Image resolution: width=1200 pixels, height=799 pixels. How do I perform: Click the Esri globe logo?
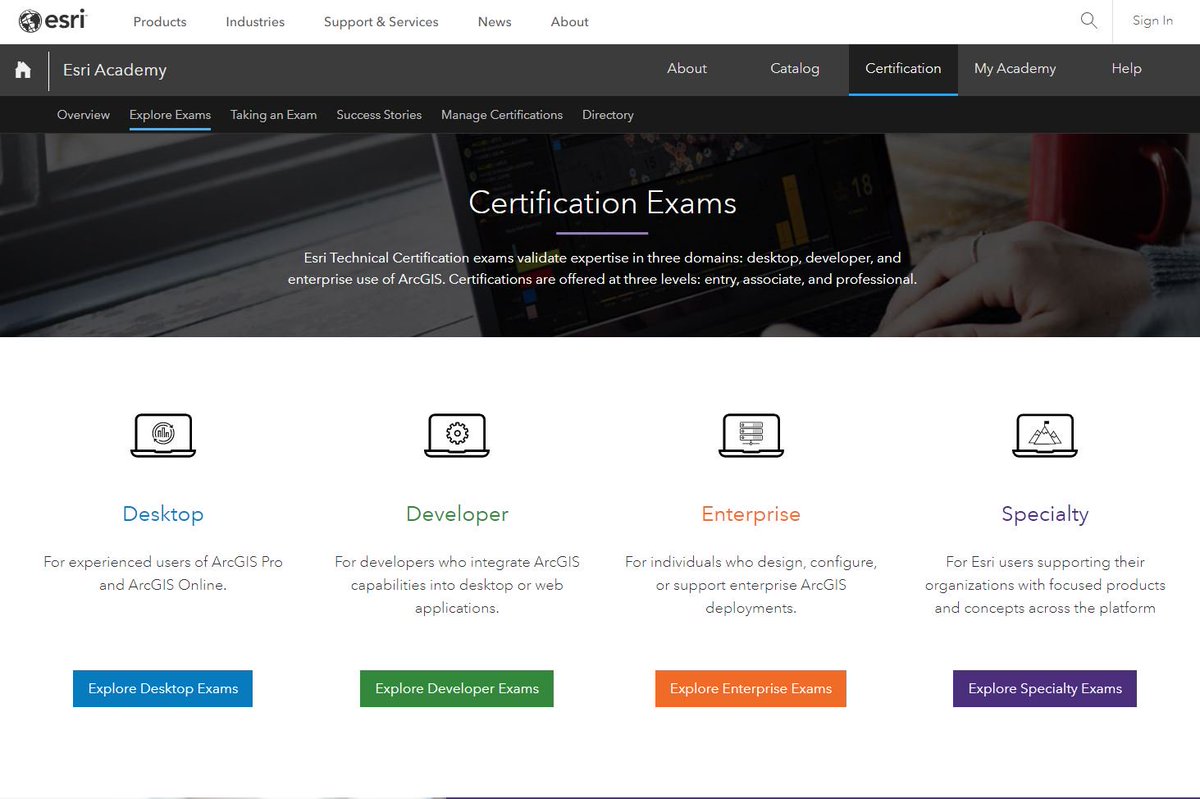tap(52, 21)
